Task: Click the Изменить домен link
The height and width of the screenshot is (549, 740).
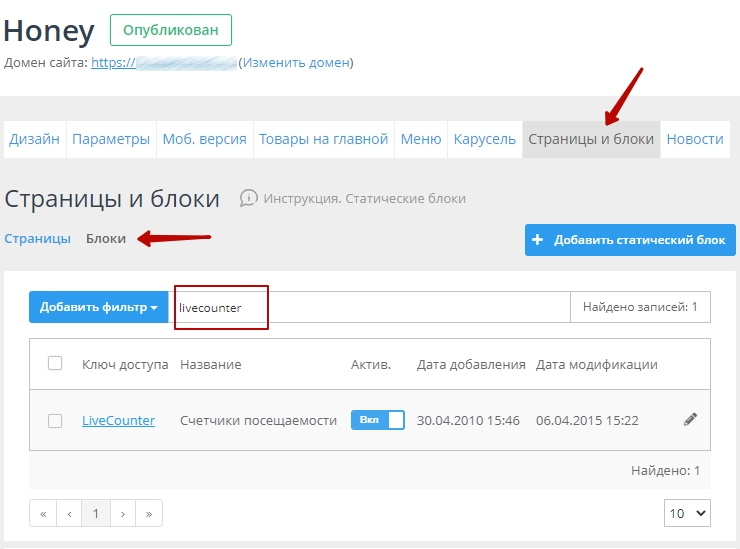Action: [x=295, y=63]
